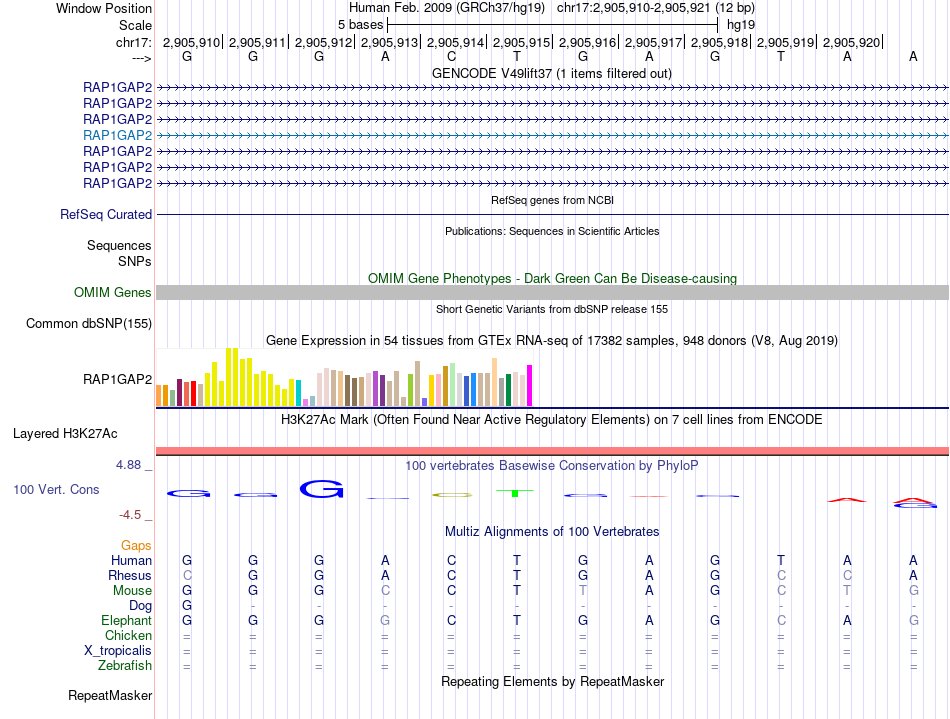Click the green T PhyloP conservation glyph
The width and height of the screenshot is (950, 719).
pos(515,493)
